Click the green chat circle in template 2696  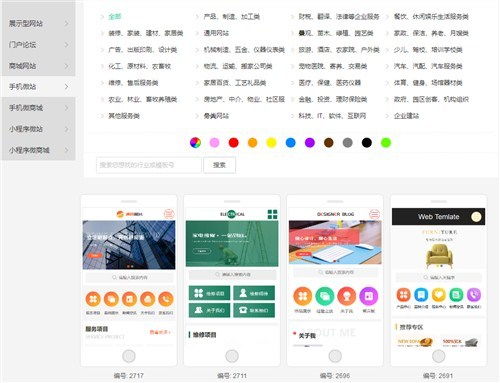[325, 296]
